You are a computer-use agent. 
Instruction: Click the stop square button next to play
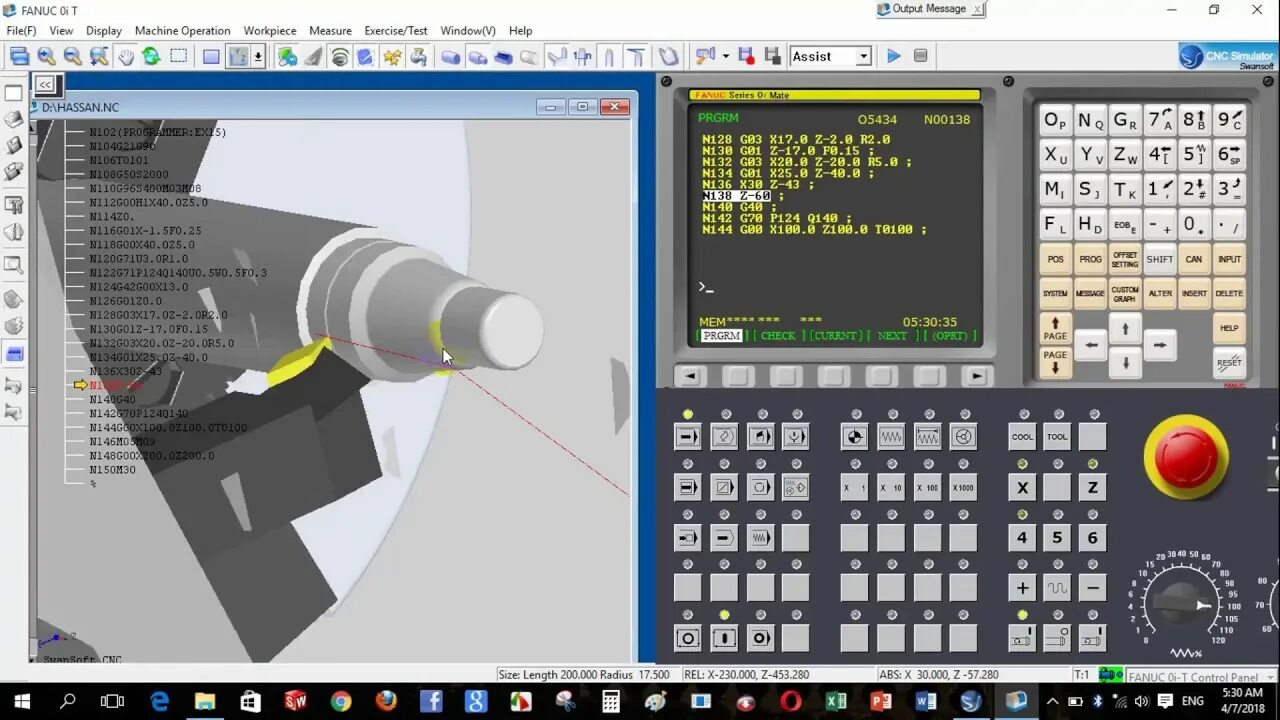click(920, 56)
